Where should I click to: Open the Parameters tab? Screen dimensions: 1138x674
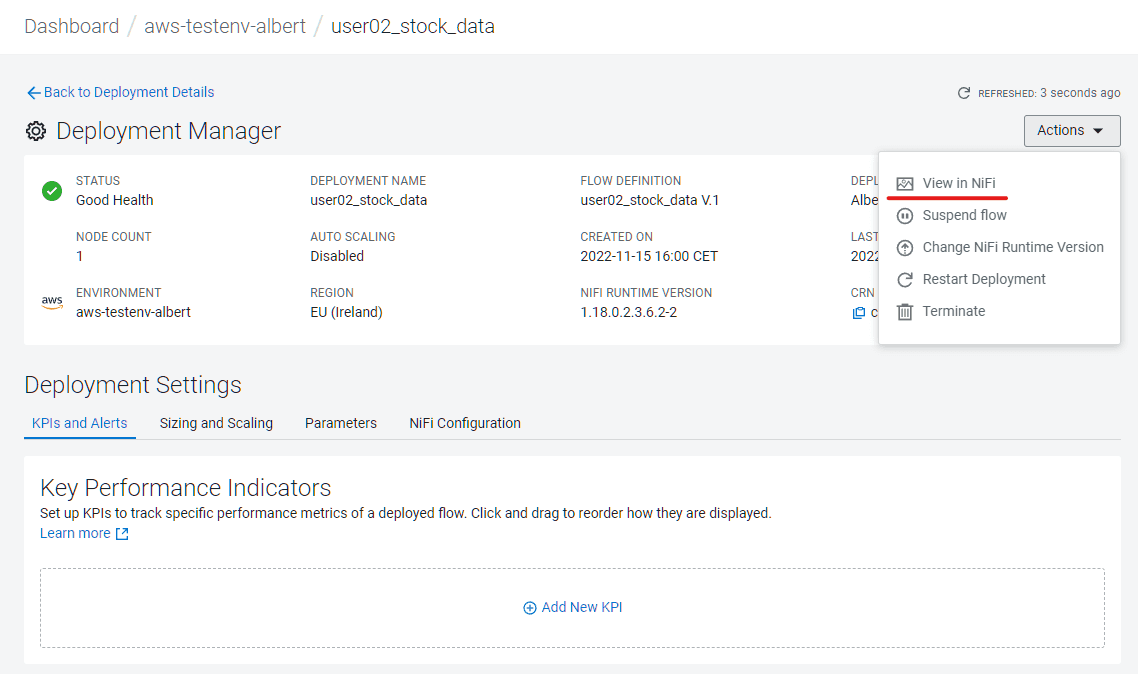341,423
